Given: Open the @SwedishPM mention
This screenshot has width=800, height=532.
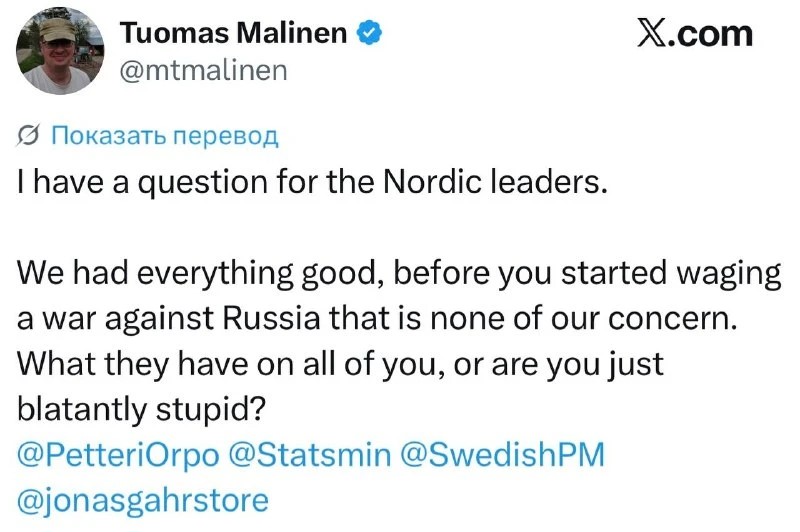Looking at the screenshot, I should 503,454.
